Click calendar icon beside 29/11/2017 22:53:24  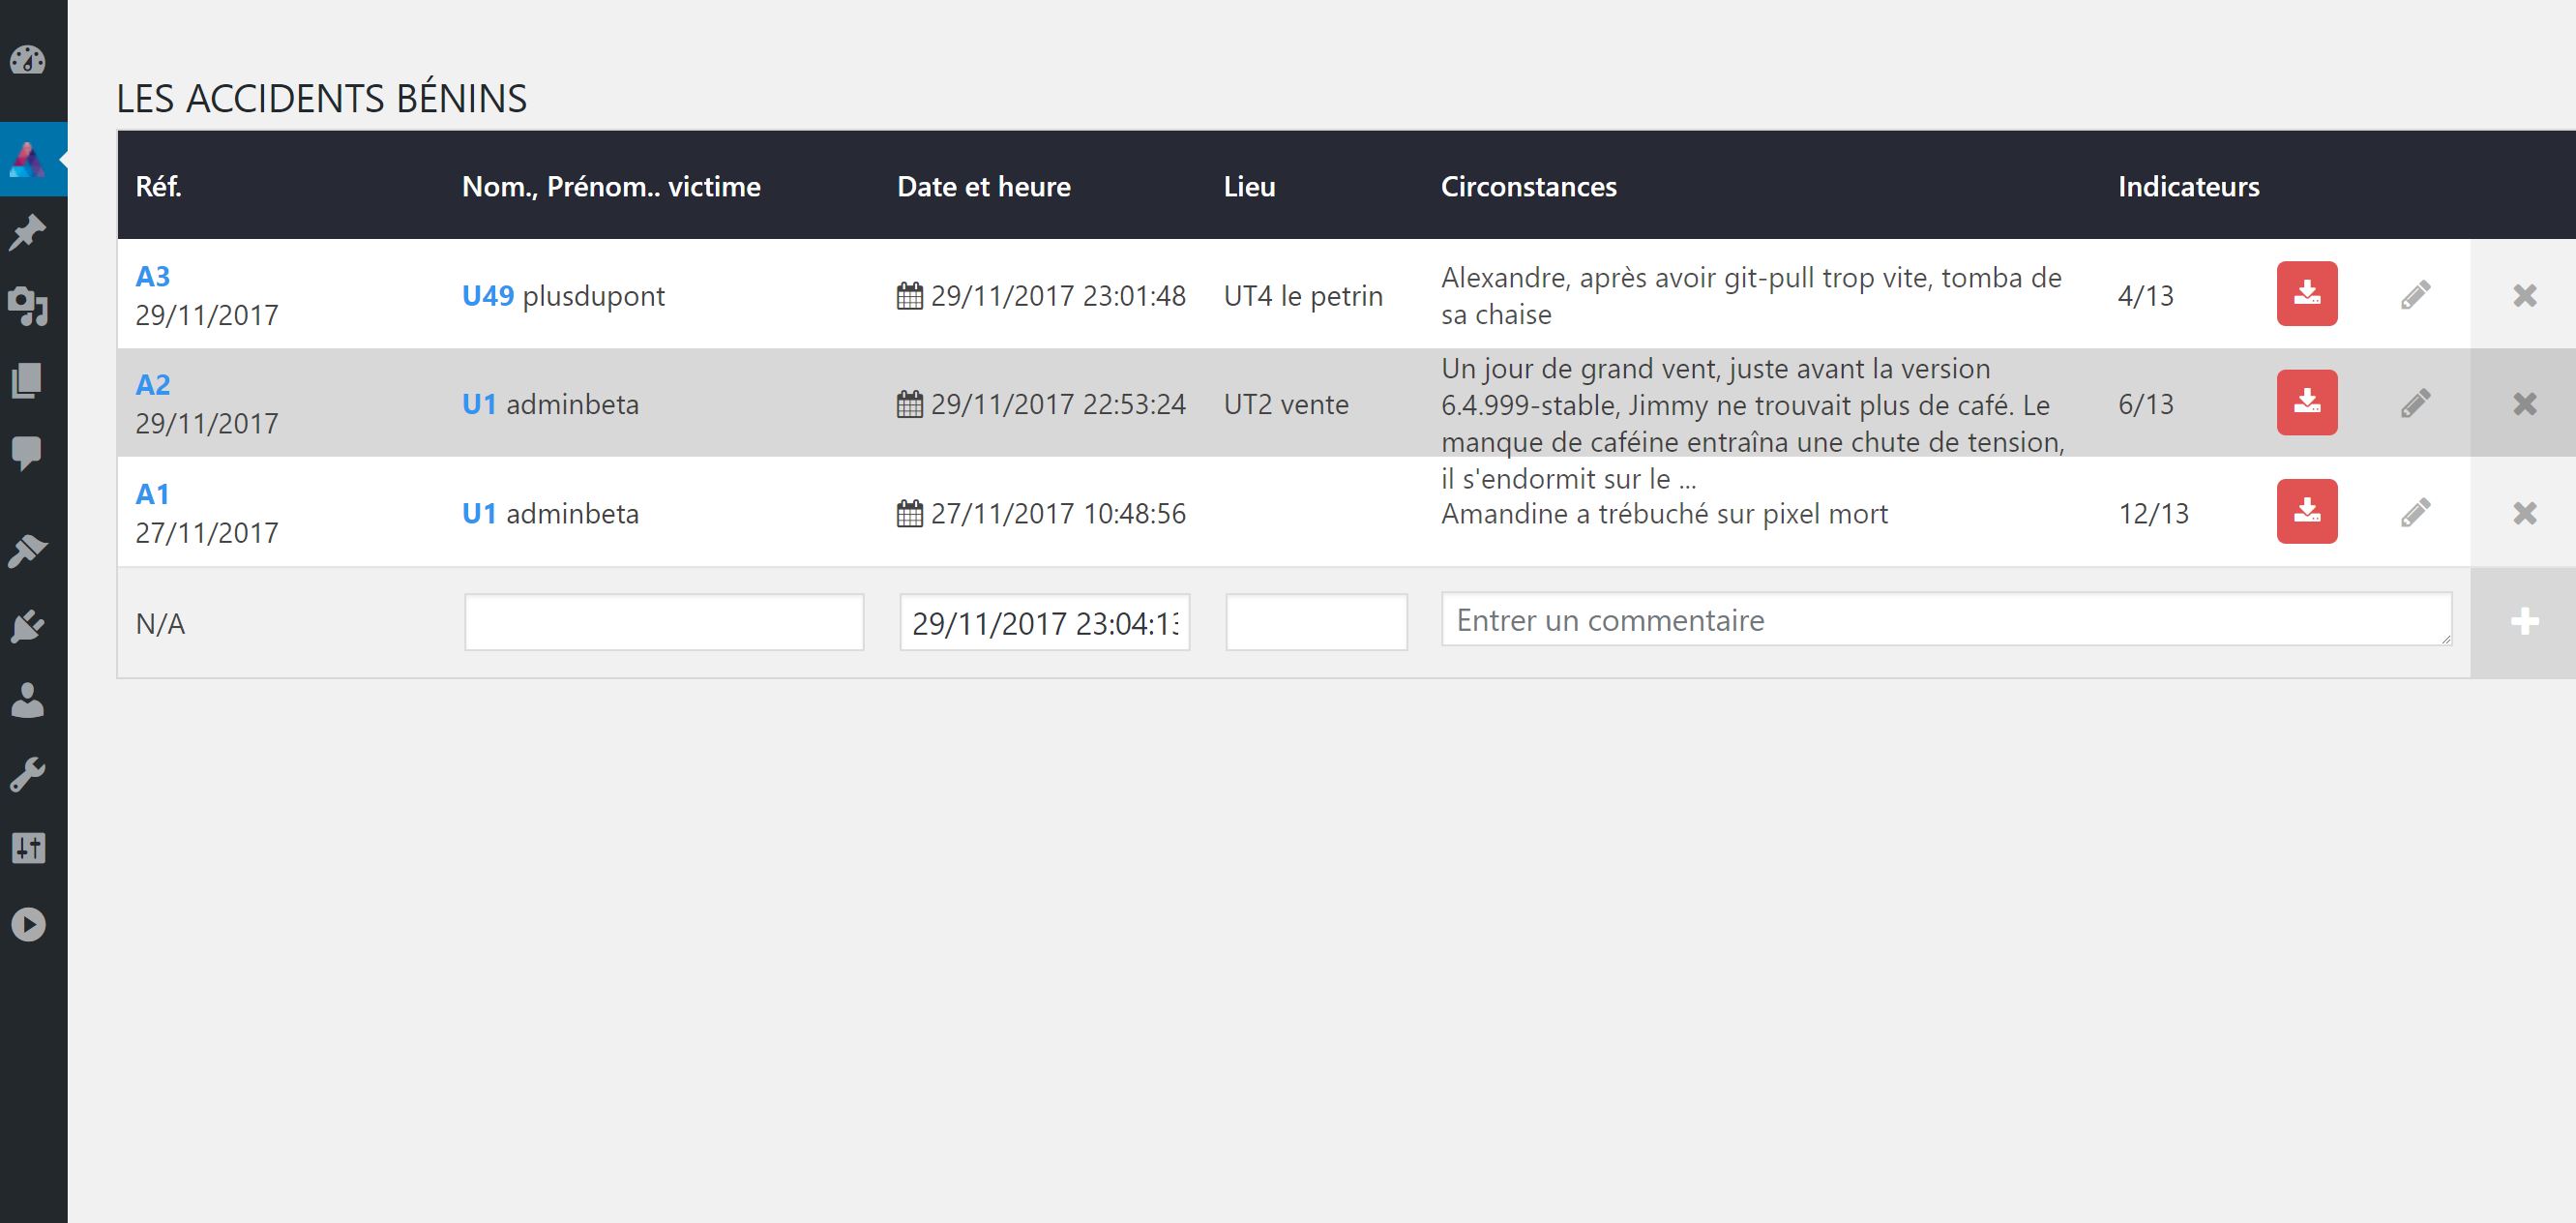[910, 404]
